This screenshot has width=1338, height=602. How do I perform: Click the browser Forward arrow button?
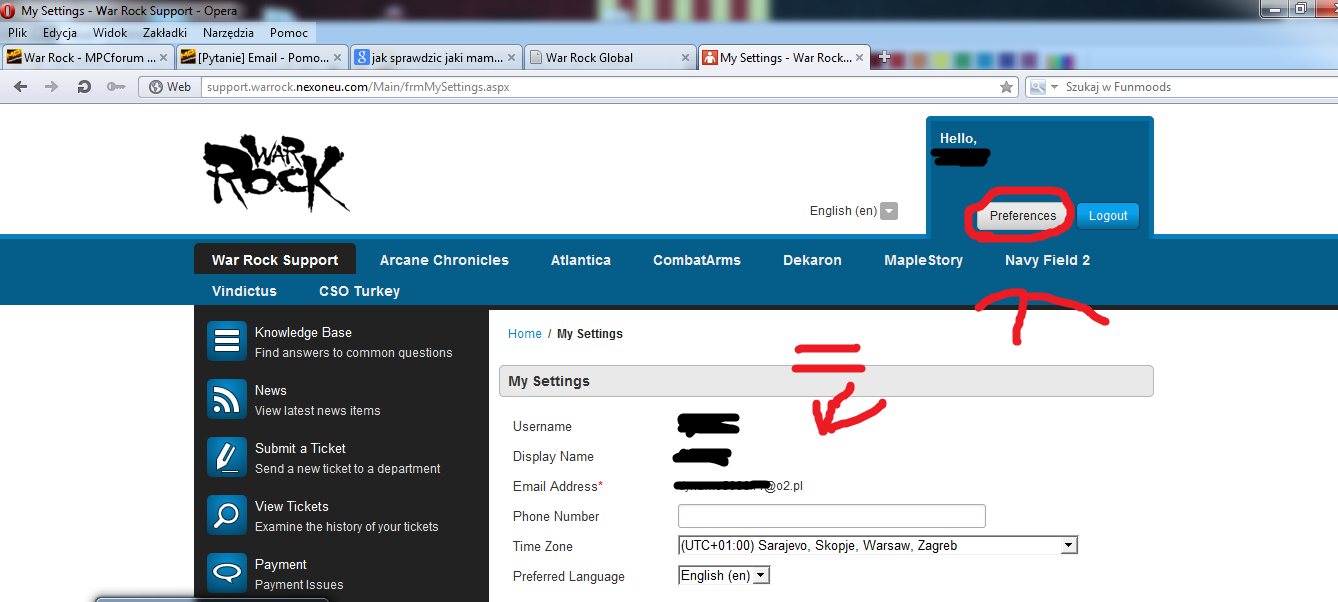point(52,87)
